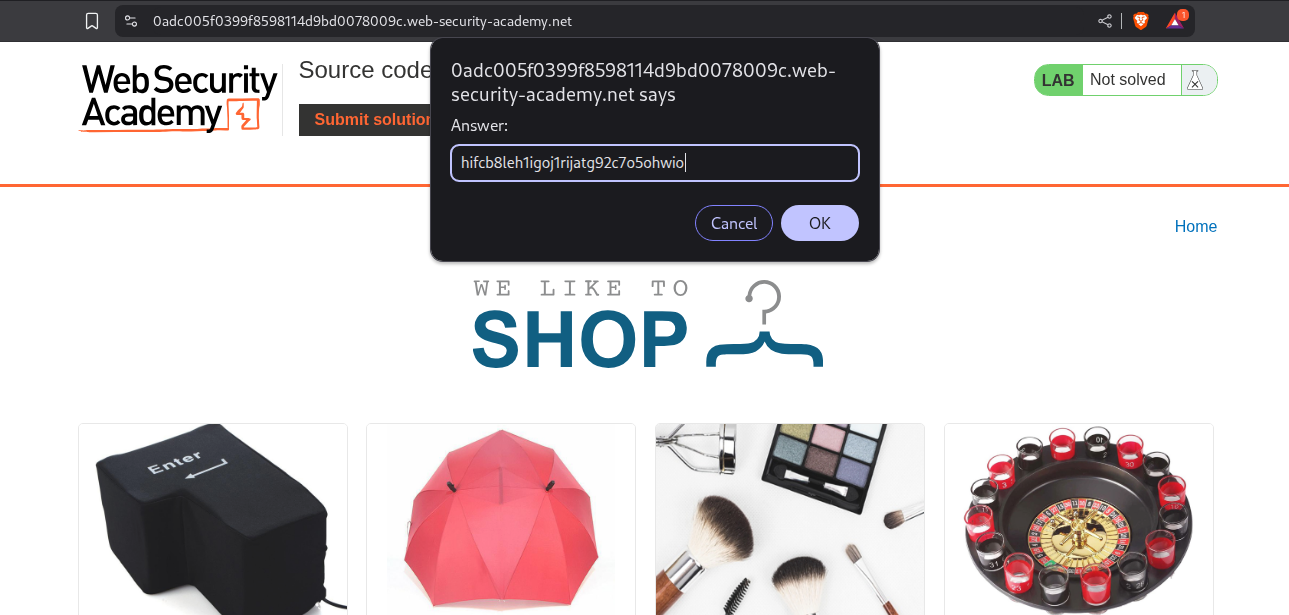Open Brave Shields lion icon
Image resolution: width=1289 pixels, height=615 pixels.
pos(1141,21)
